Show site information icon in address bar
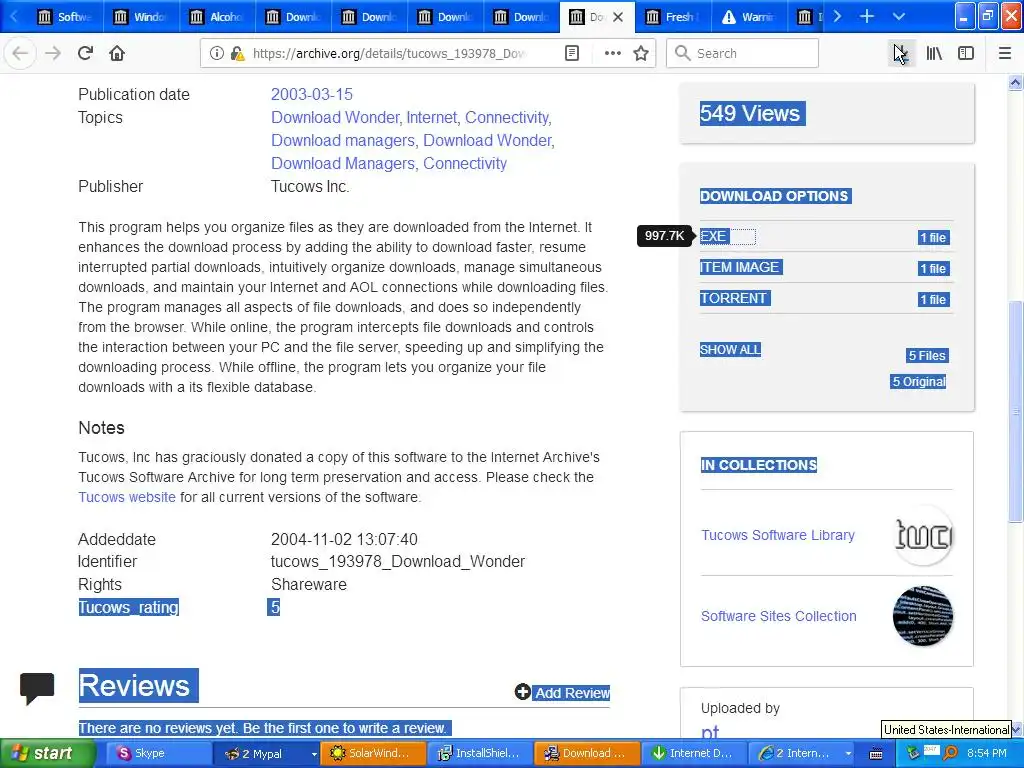Viewport: 1024px width, 768px height. (x=217, y=53)
